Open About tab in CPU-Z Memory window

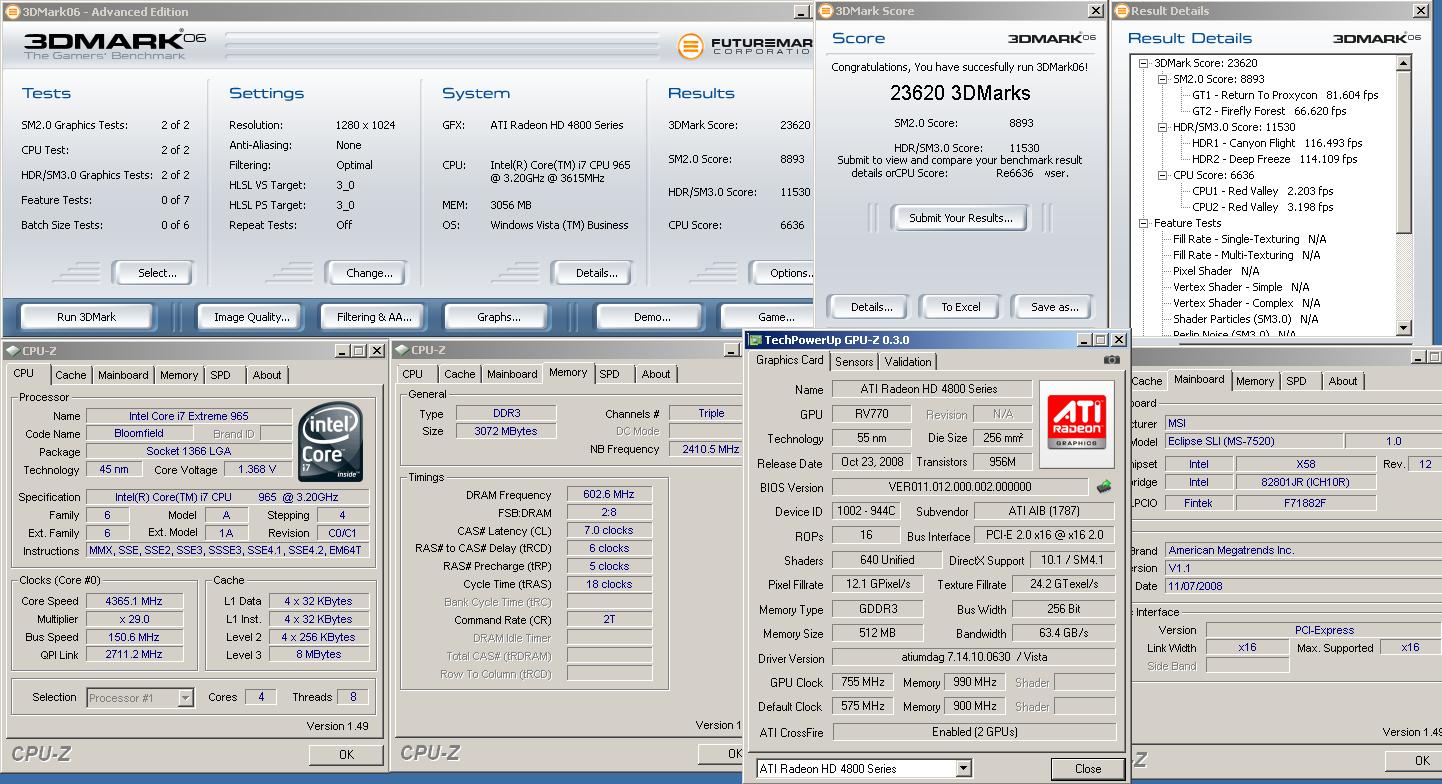pos(656,374)
